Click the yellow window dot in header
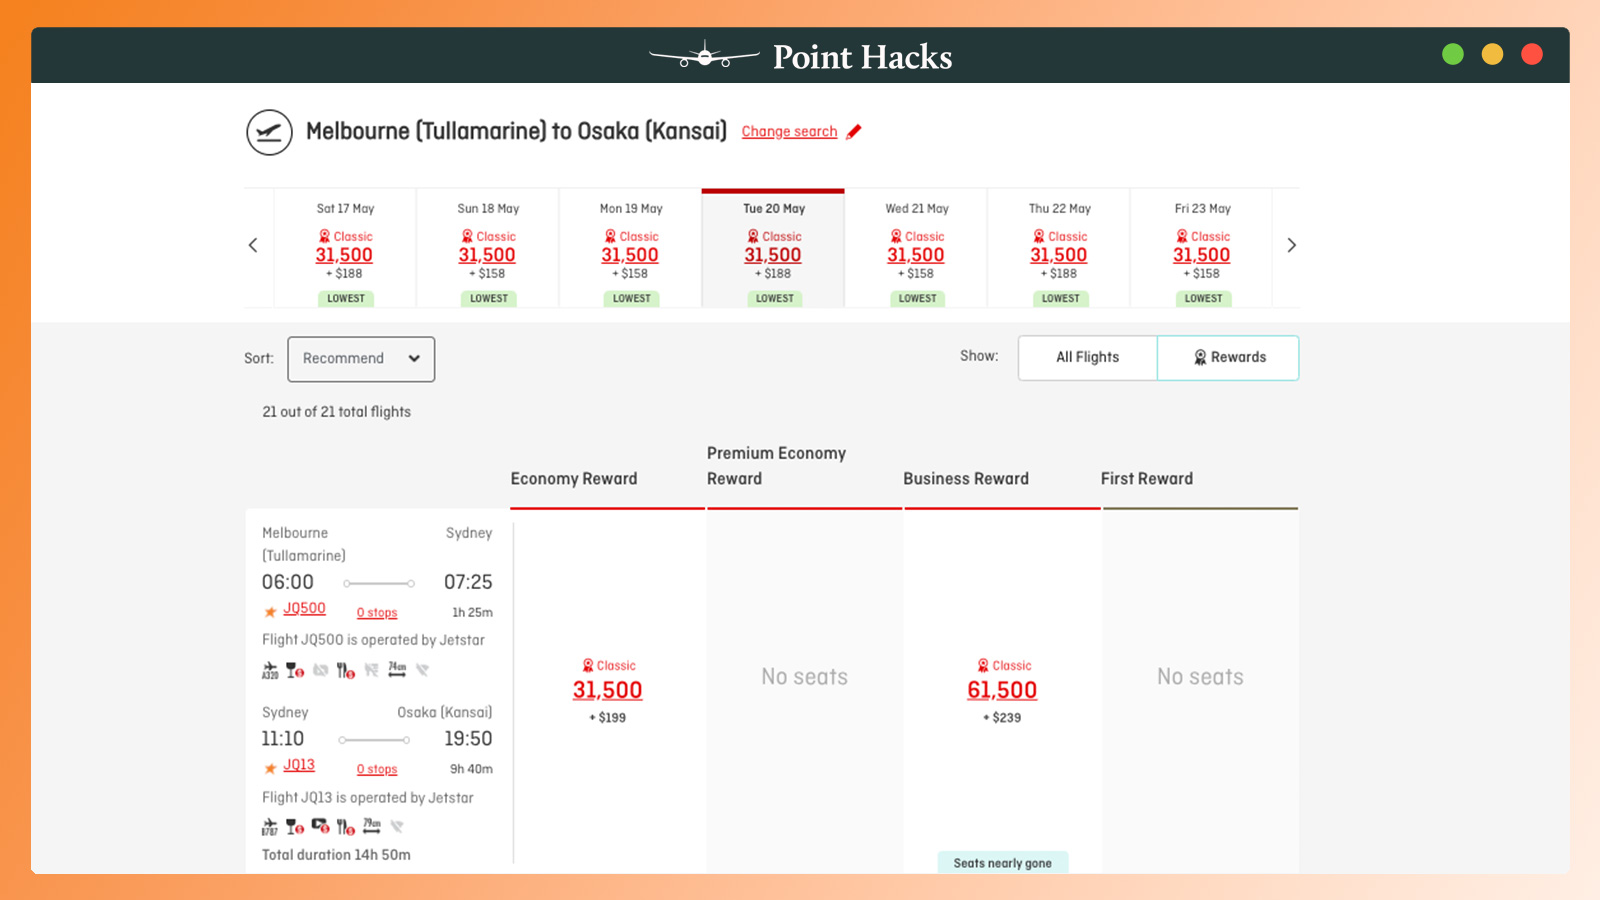Image resolution: width=1600 pixels, height=900 pixels. click(1492, 54)
